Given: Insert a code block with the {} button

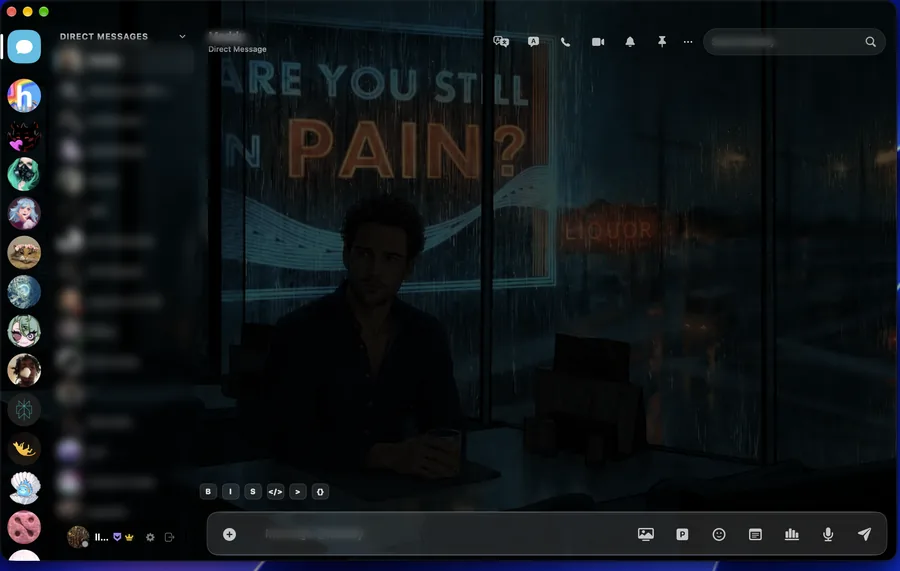Looking at the screenshot, I should click(320, 491).
